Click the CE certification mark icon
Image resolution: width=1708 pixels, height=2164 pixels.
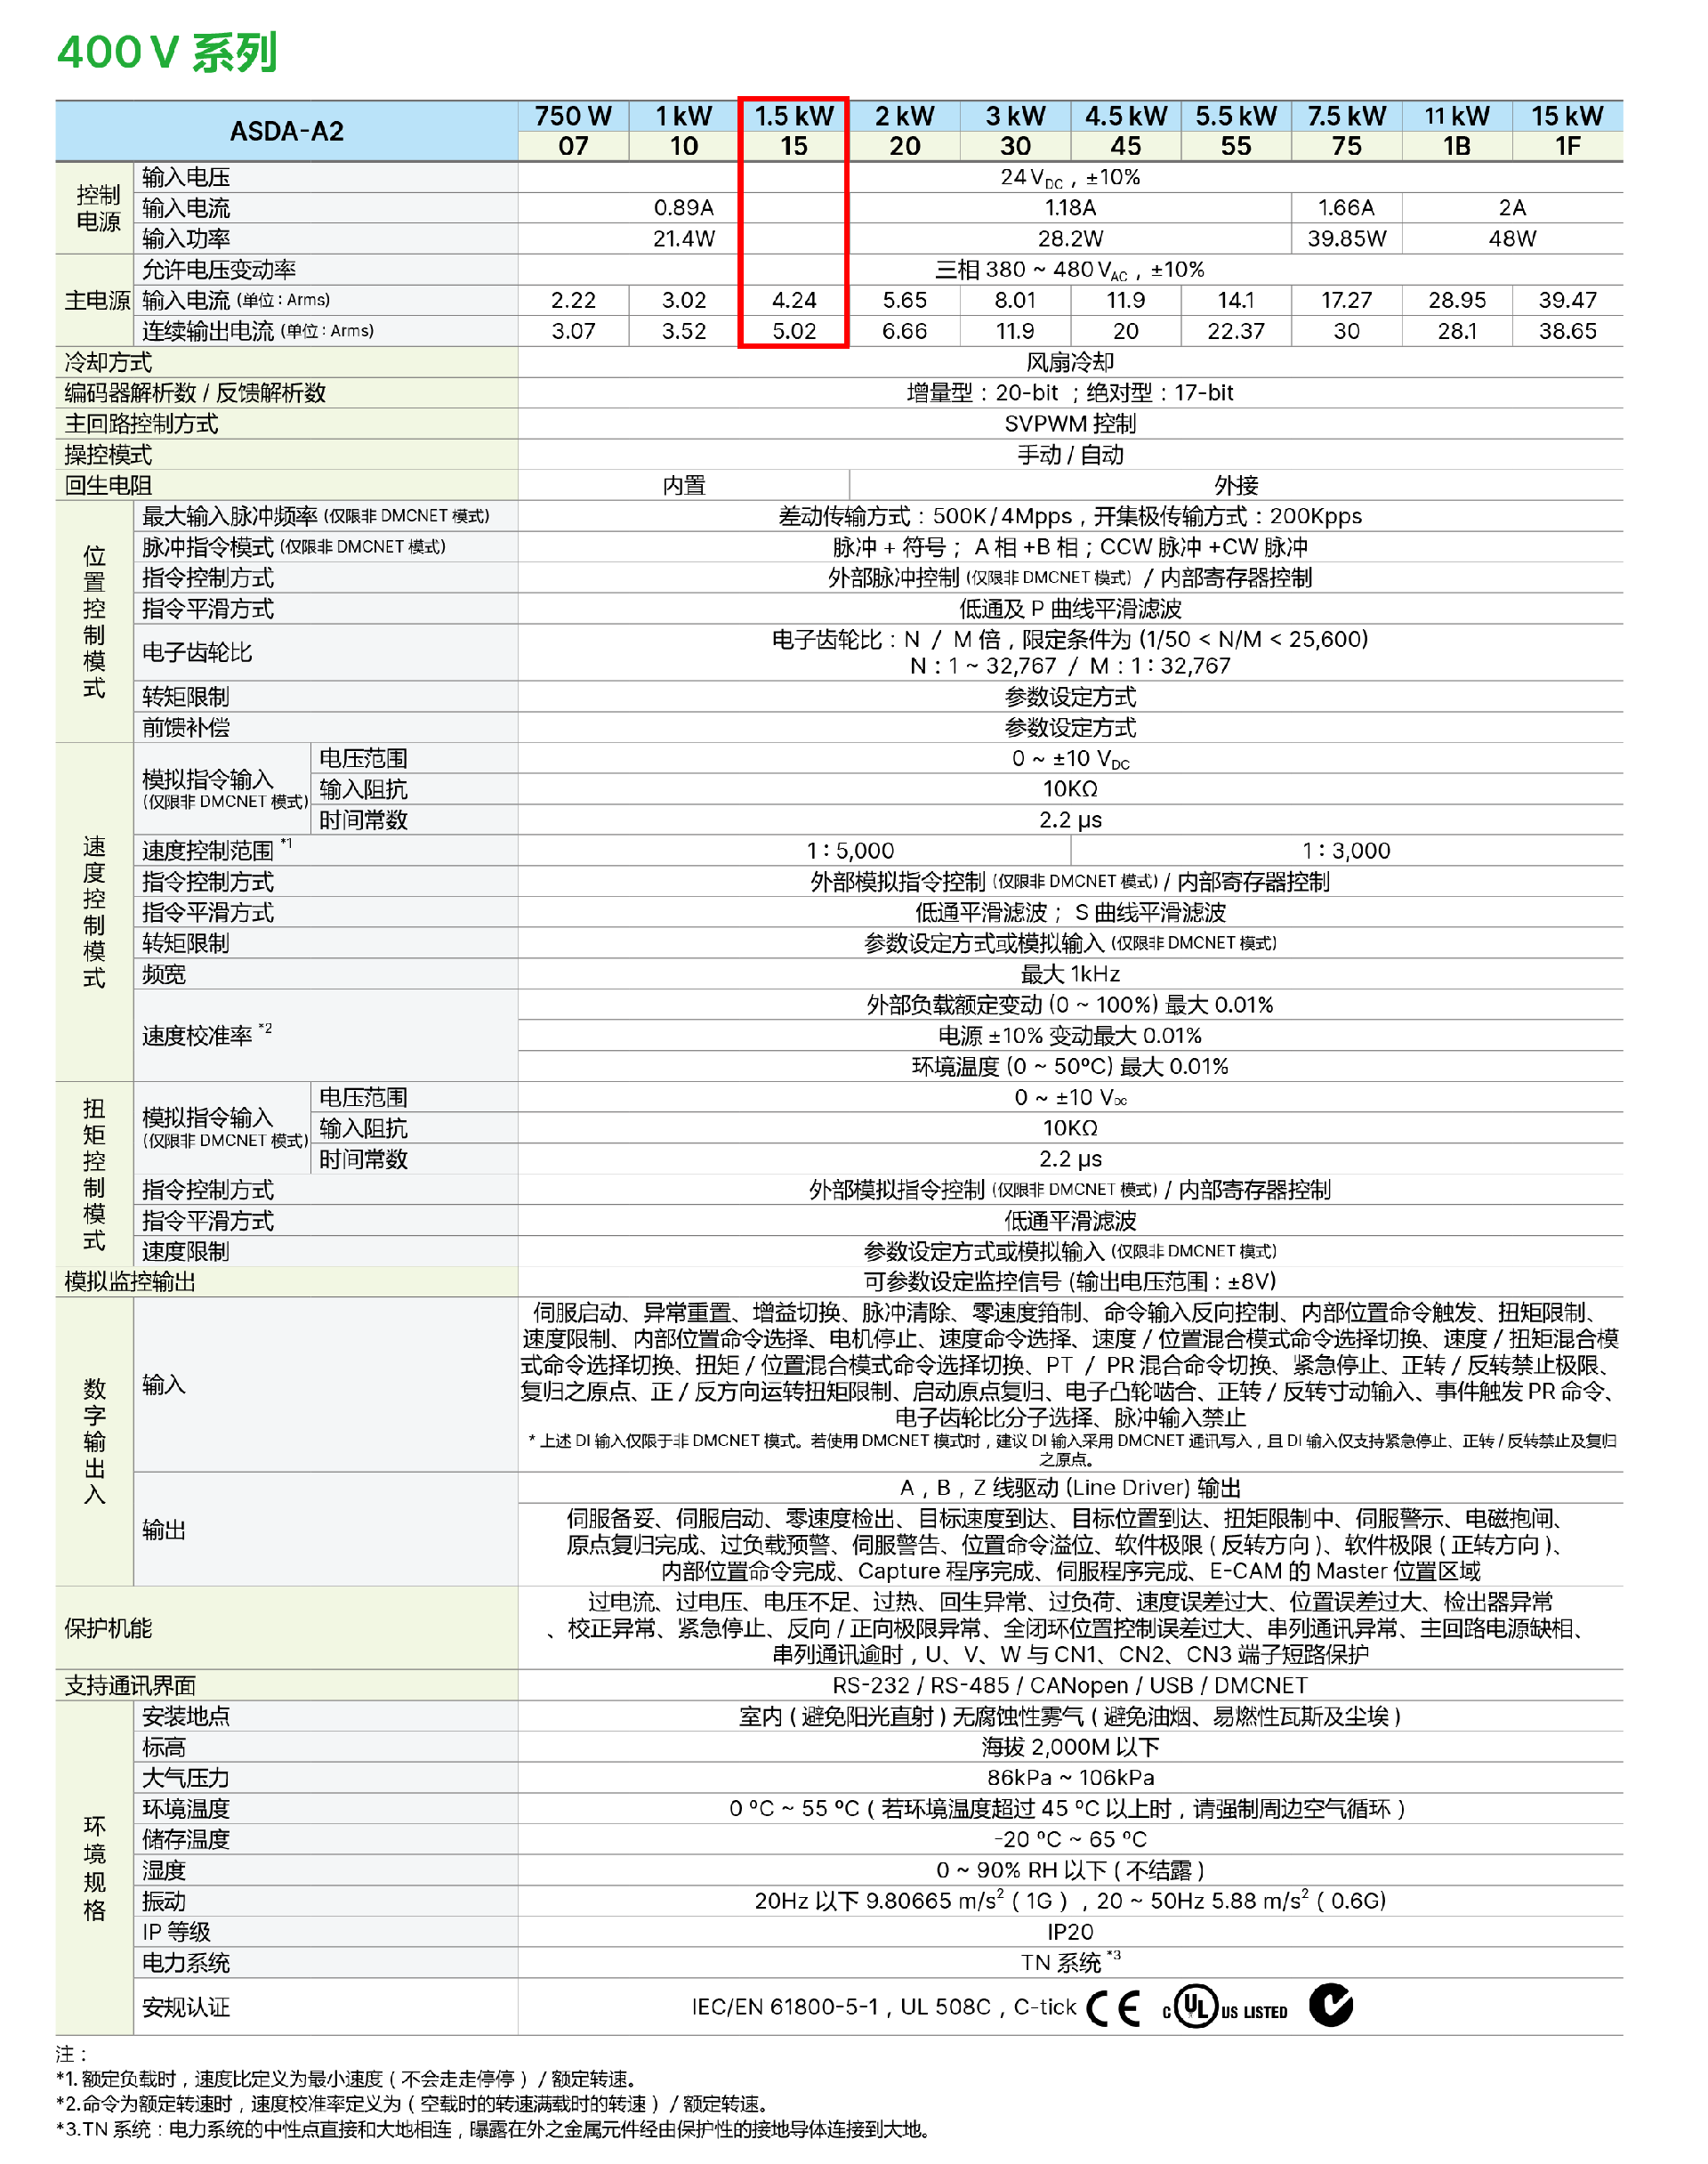pyautogui.click(x=1112, y=2007)
